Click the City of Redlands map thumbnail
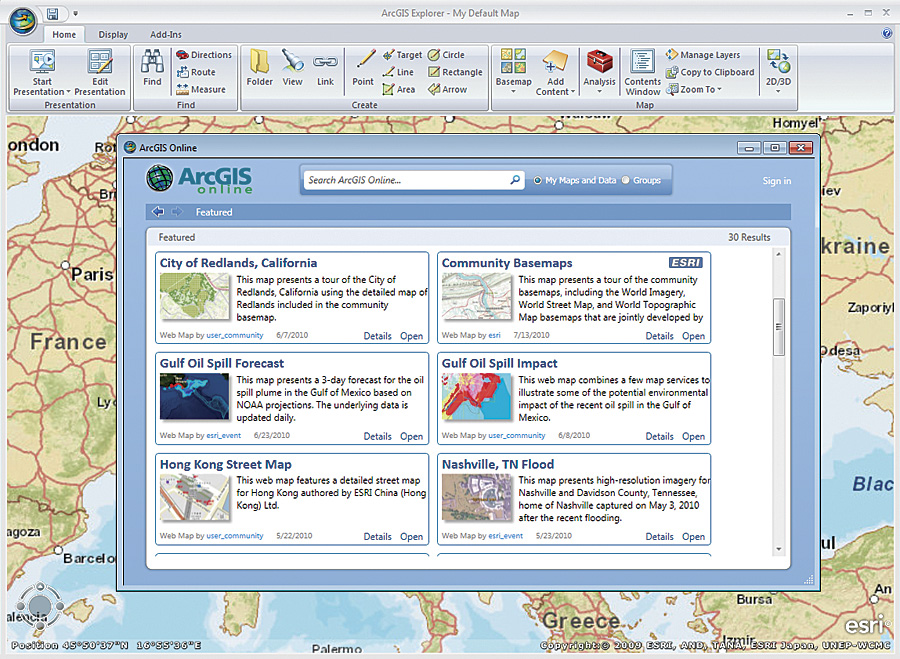This screenshot has height=659, width=900. [195, 296]
